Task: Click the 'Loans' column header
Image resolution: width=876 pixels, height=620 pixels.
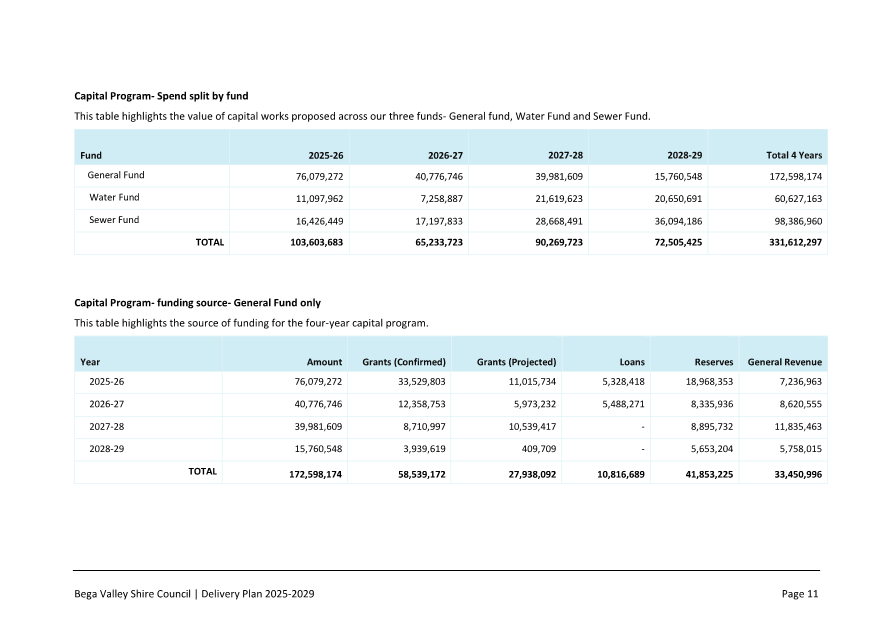Action: click(632, 362)
